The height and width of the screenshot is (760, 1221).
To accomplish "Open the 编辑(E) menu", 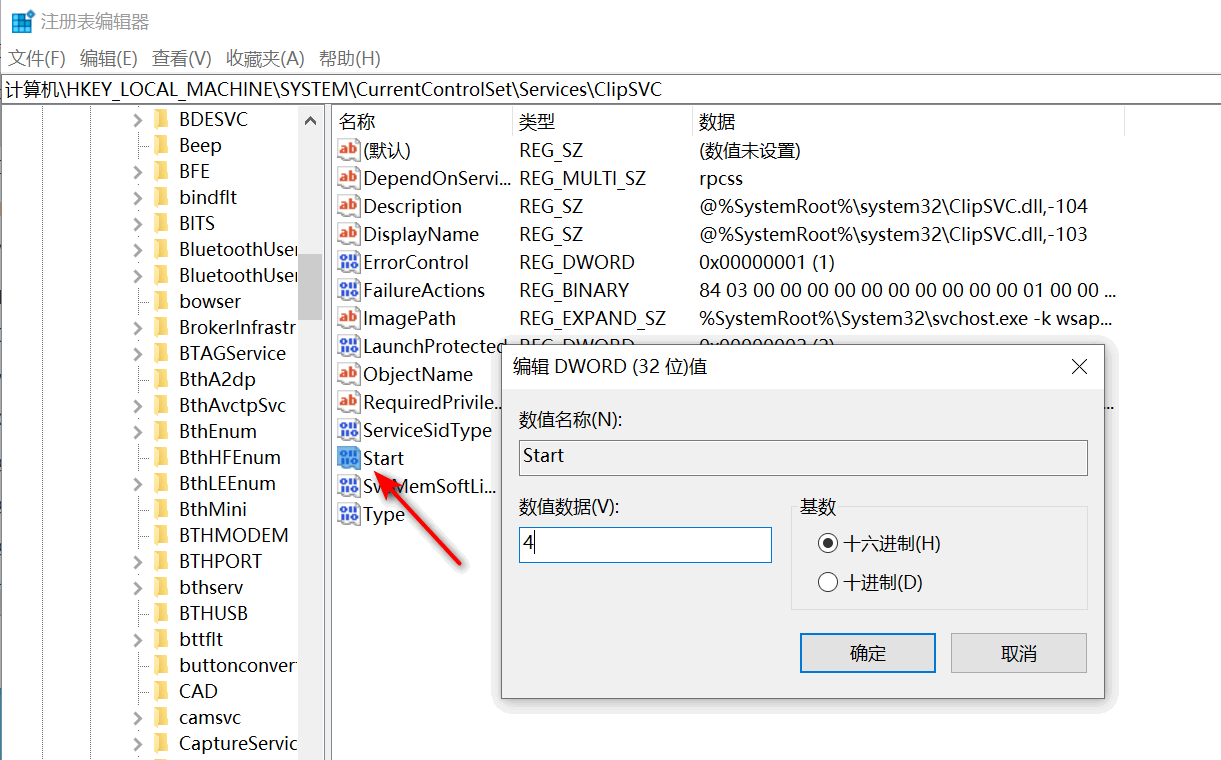I will [109, 58].
